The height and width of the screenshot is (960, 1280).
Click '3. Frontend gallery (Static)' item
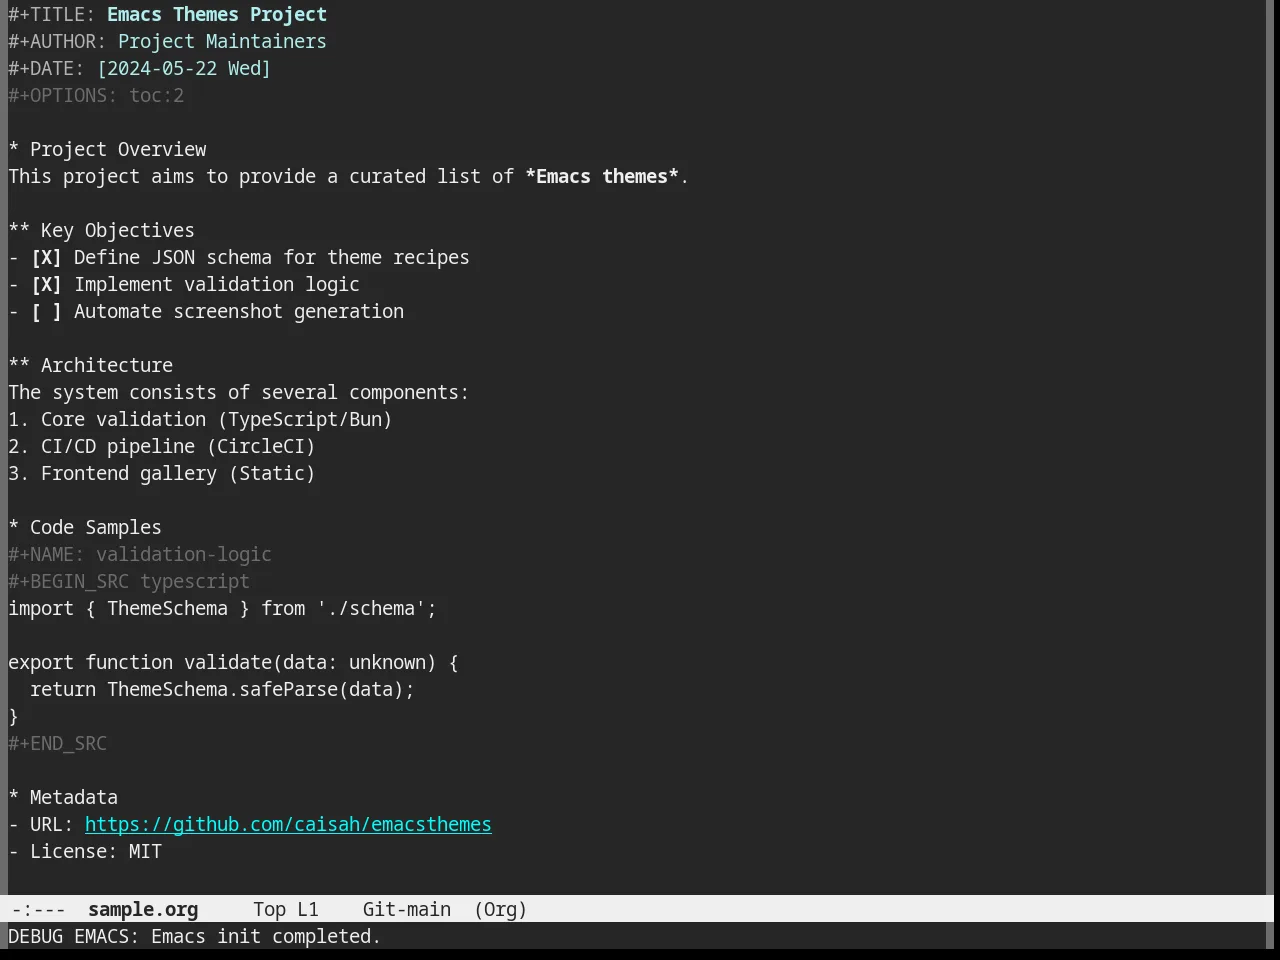162,474
